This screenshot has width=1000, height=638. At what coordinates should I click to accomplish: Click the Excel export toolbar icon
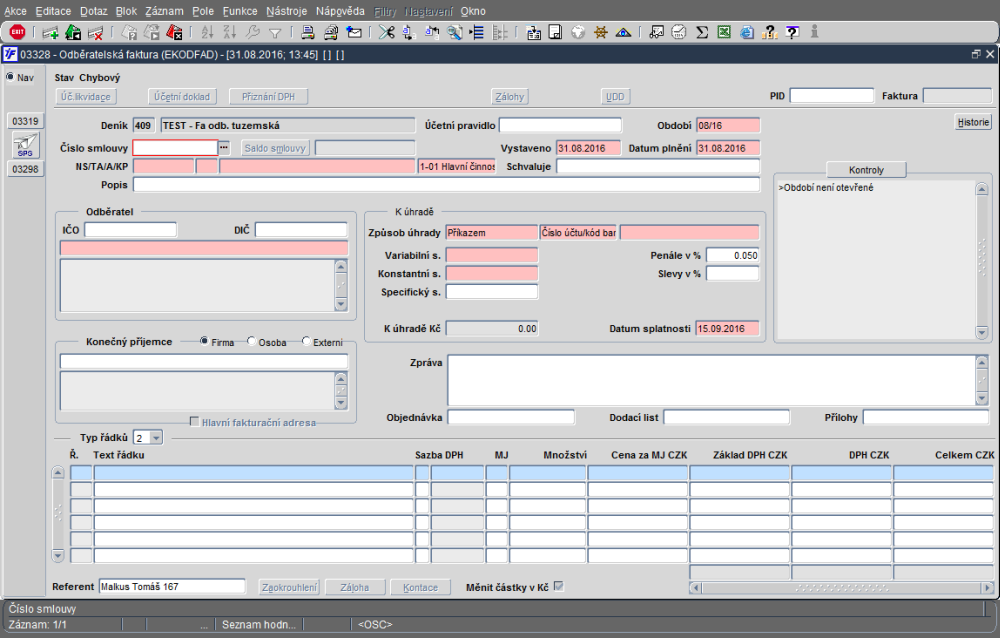724,32
